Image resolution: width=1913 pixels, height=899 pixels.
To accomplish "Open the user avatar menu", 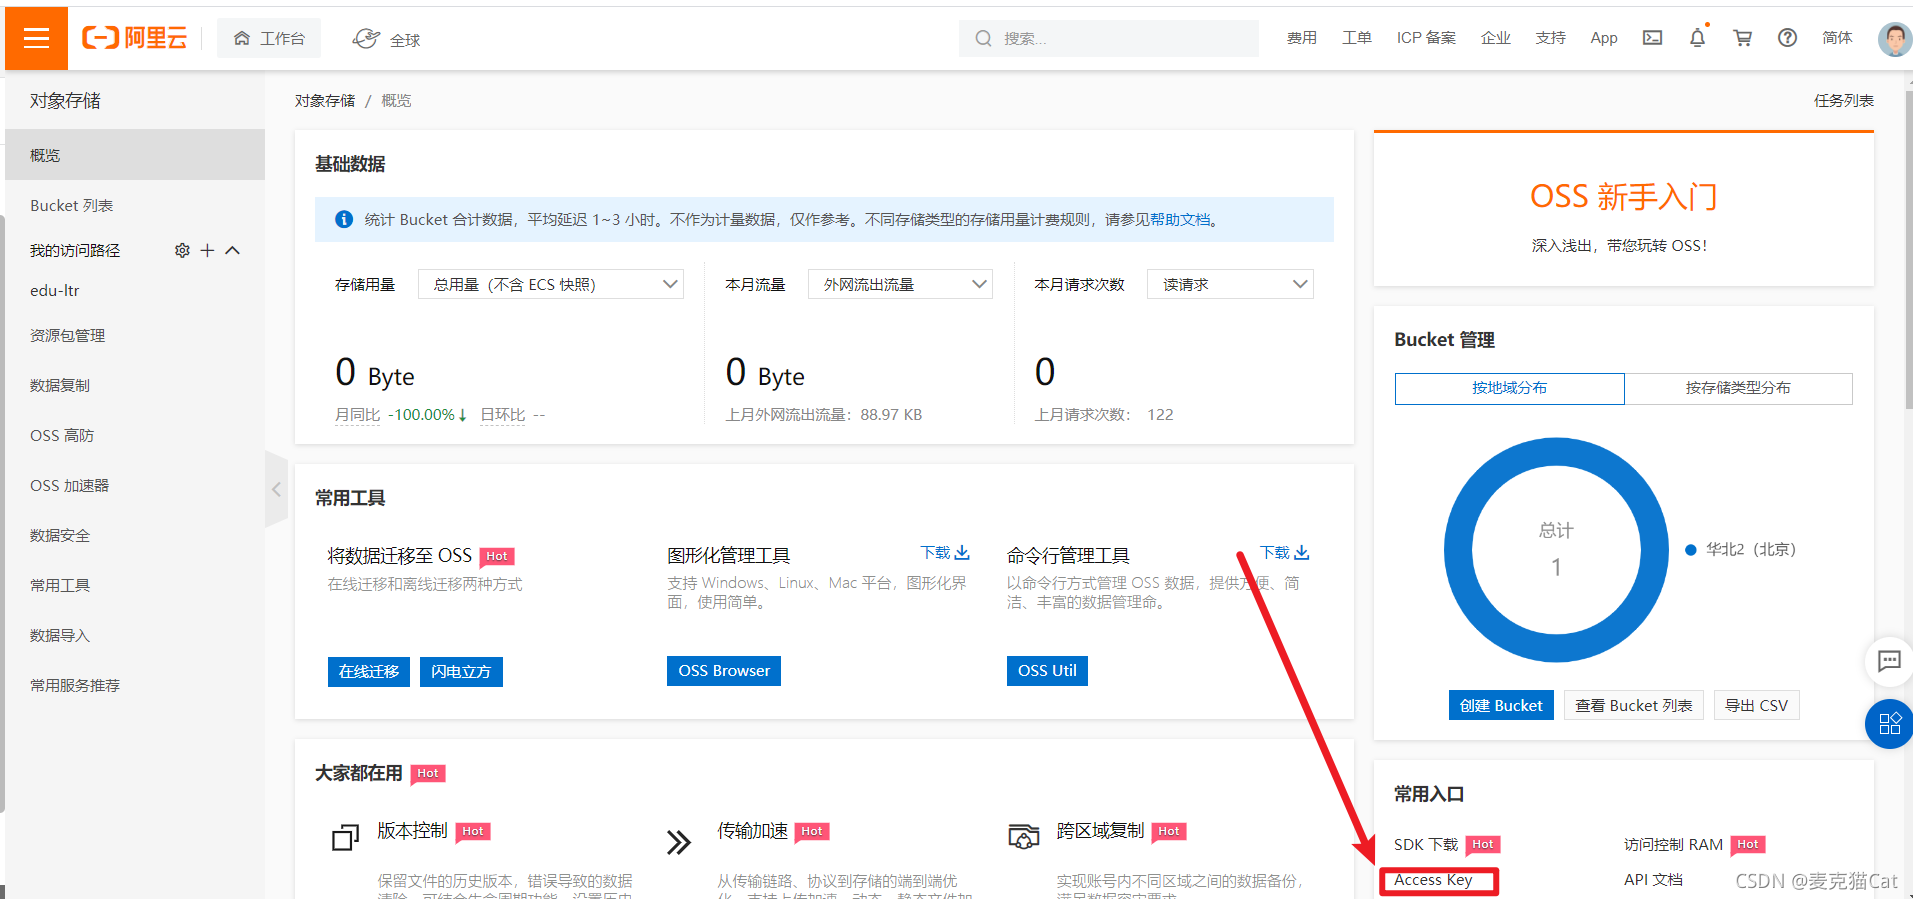I will tap(1894, 39).
